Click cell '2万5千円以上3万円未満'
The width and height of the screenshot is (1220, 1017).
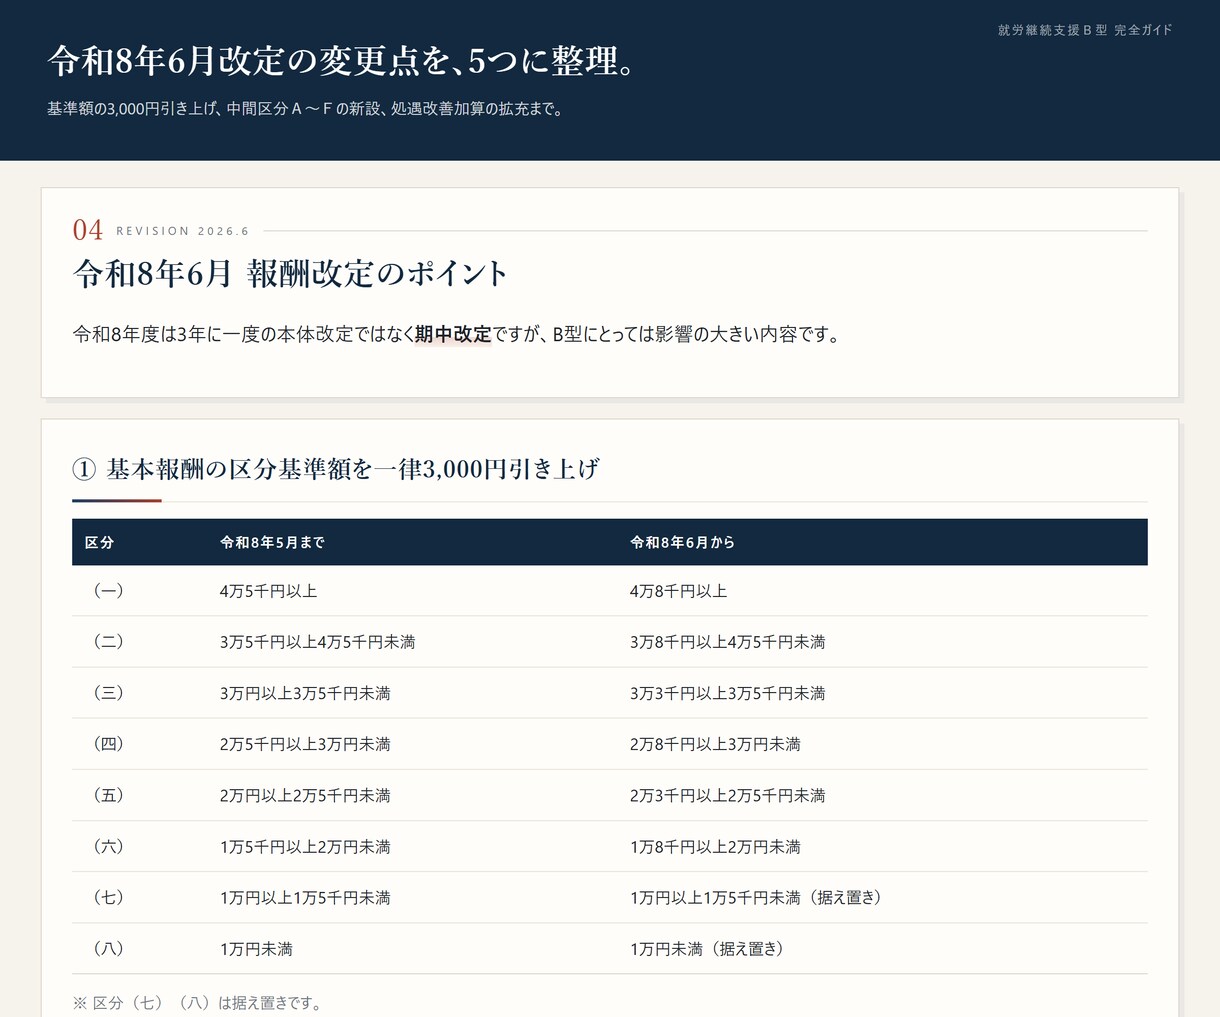tap(305, 744)
